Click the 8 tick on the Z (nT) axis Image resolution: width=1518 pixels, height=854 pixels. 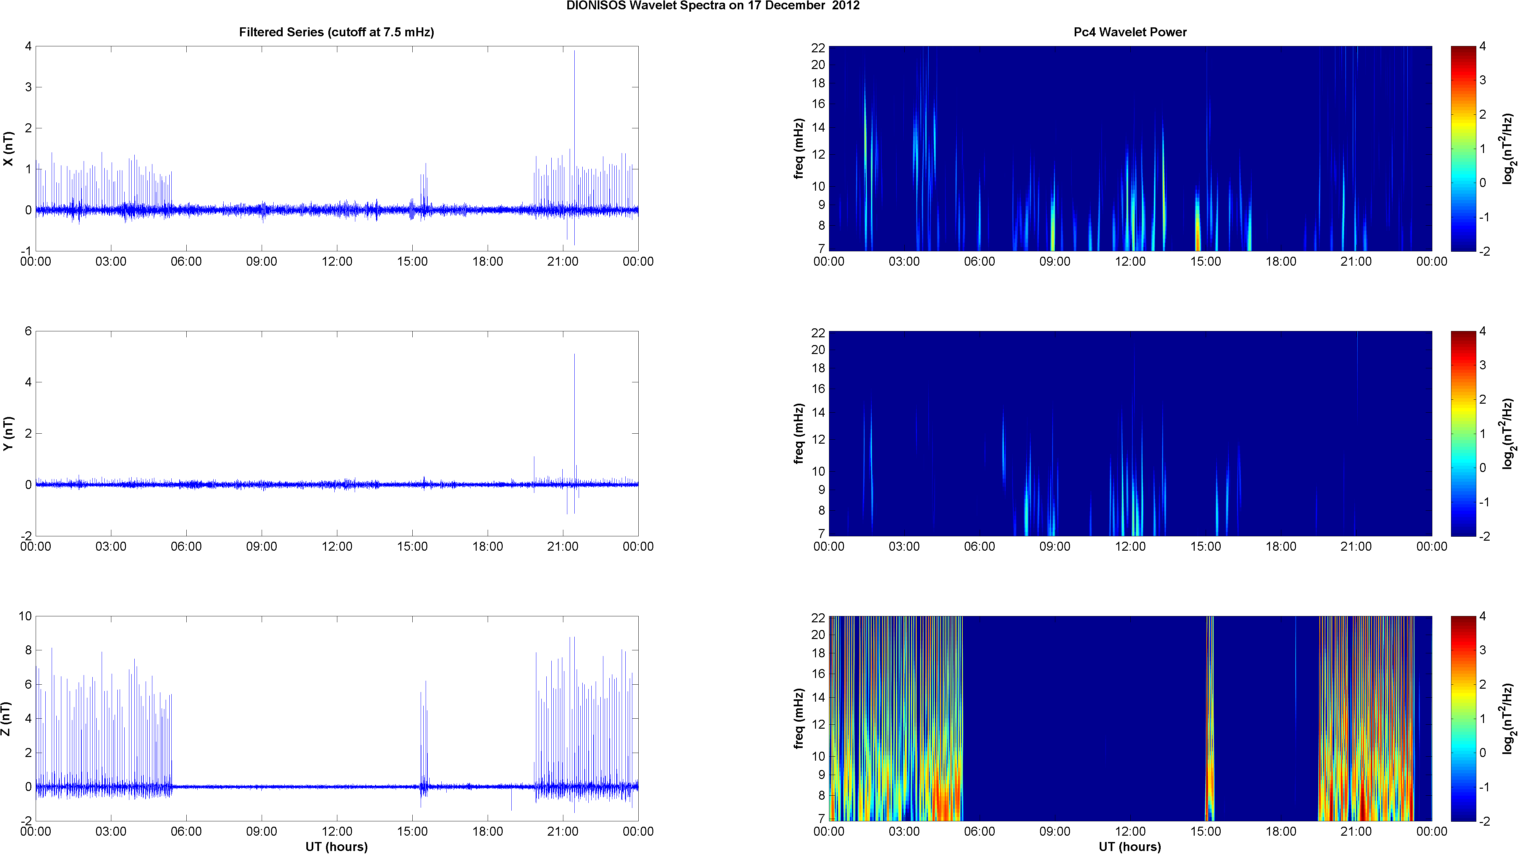coord(28,650)
